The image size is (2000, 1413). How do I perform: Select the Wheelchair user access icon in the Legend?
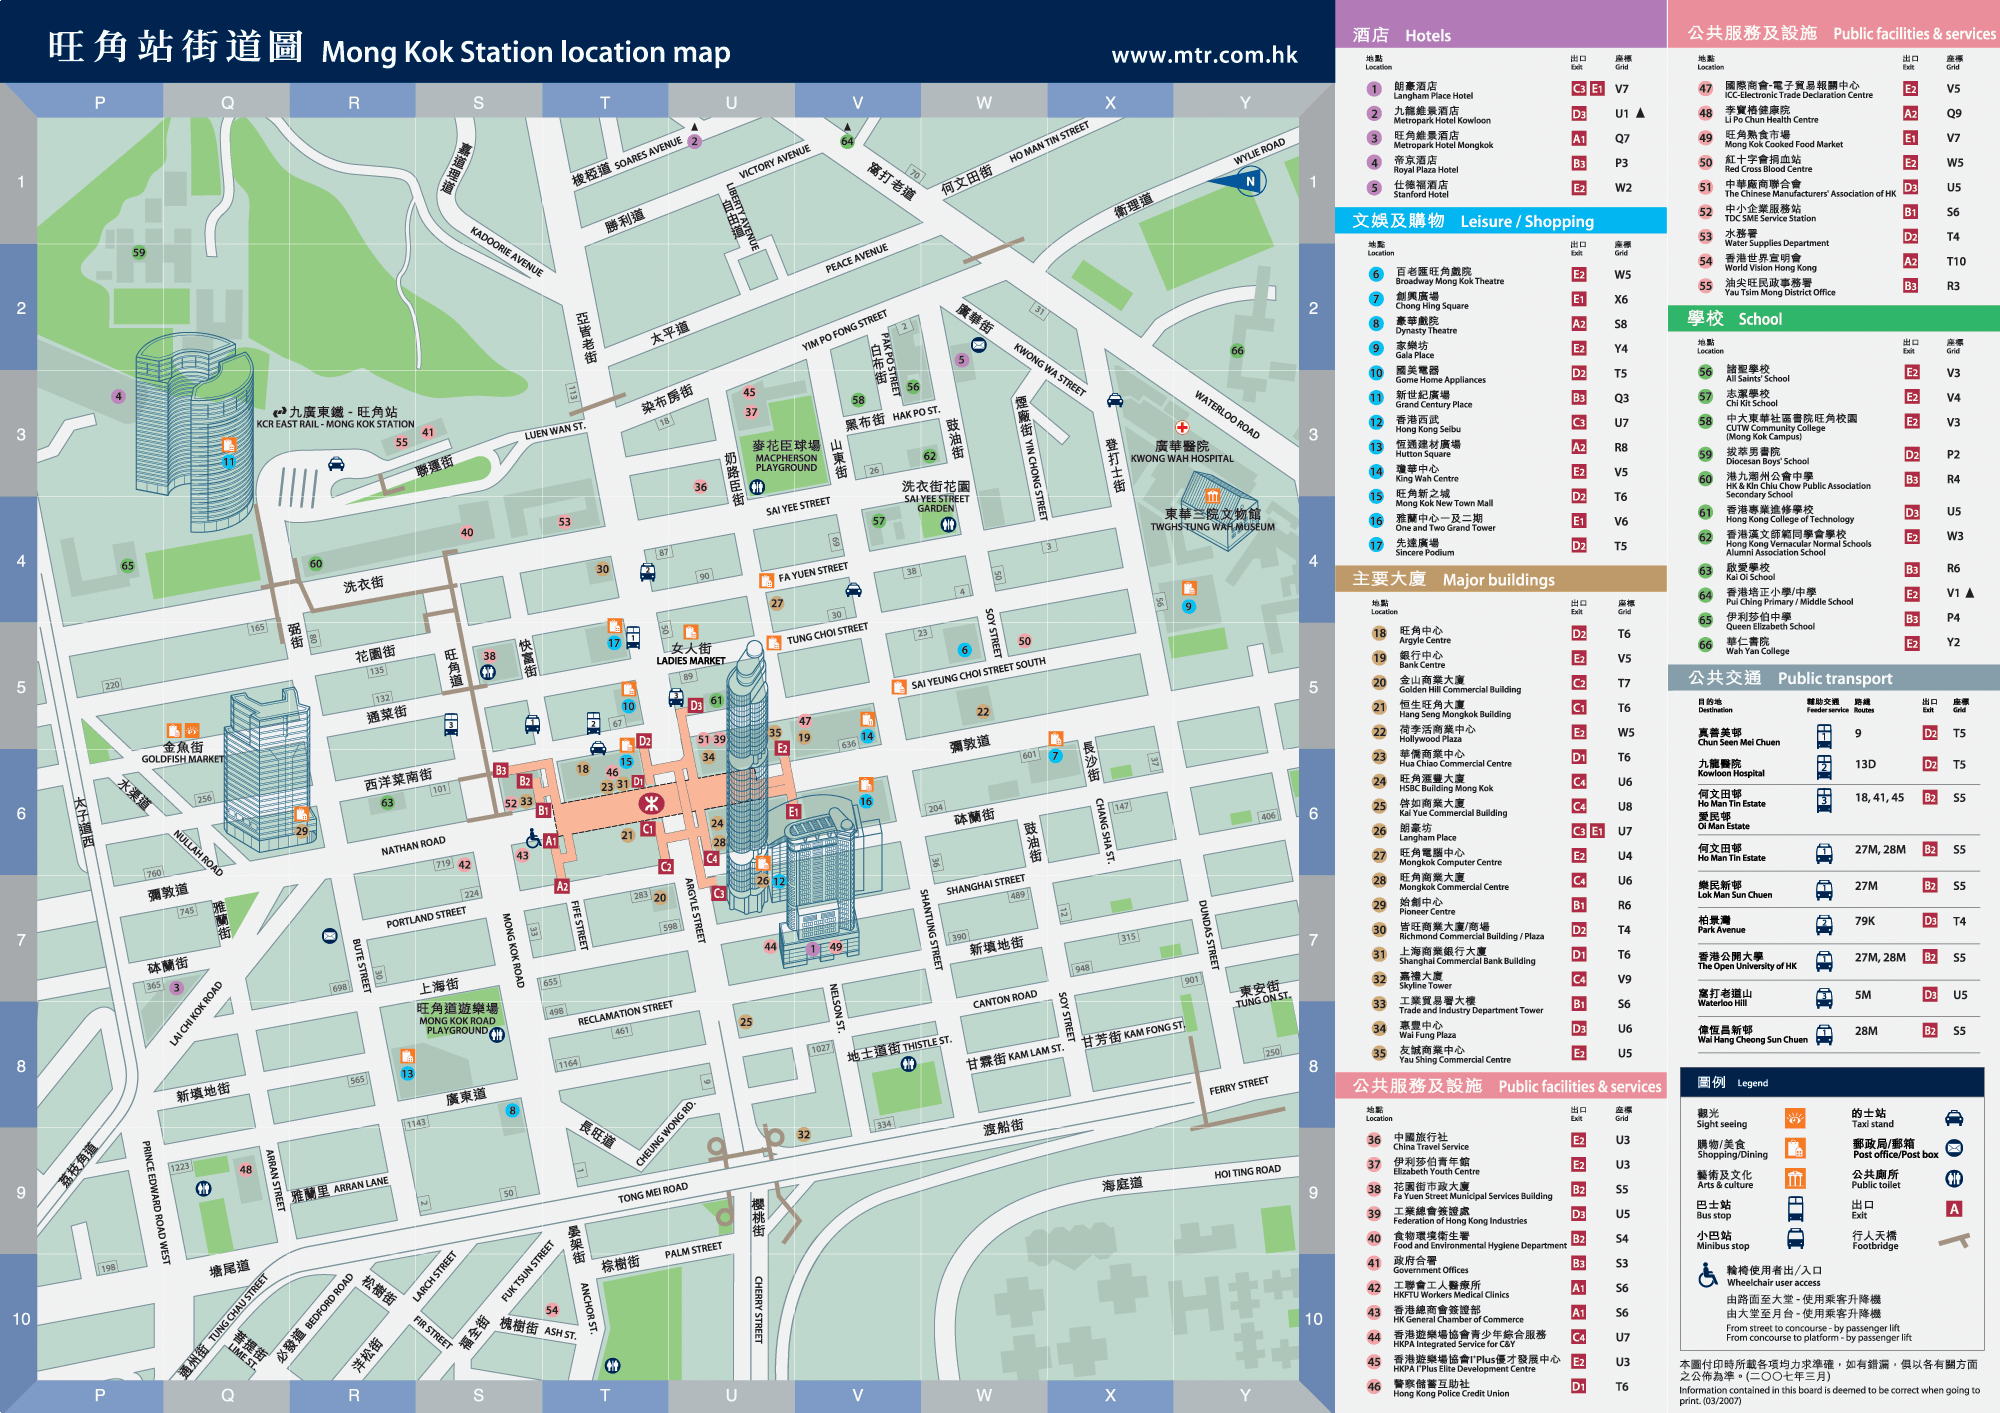point(1708,1275)
